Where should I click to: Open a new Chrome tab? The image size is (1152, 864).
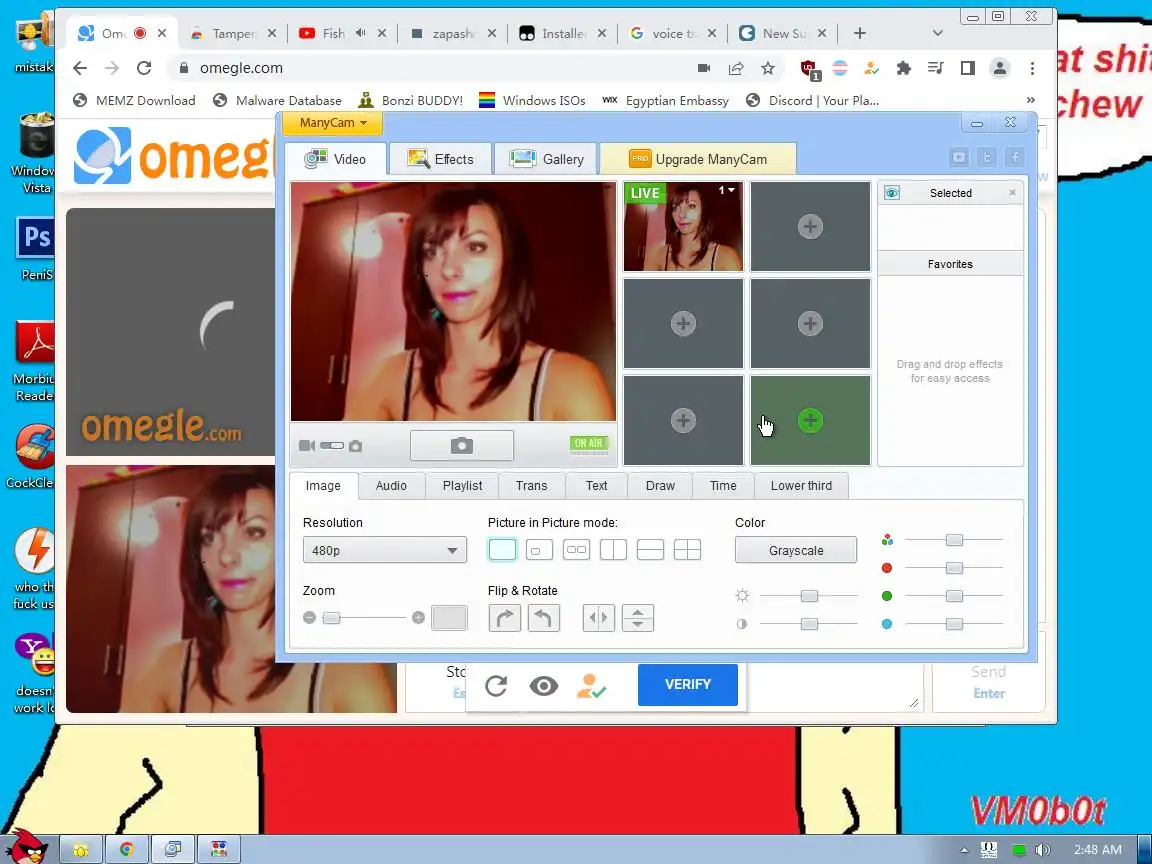coord(860,33)
